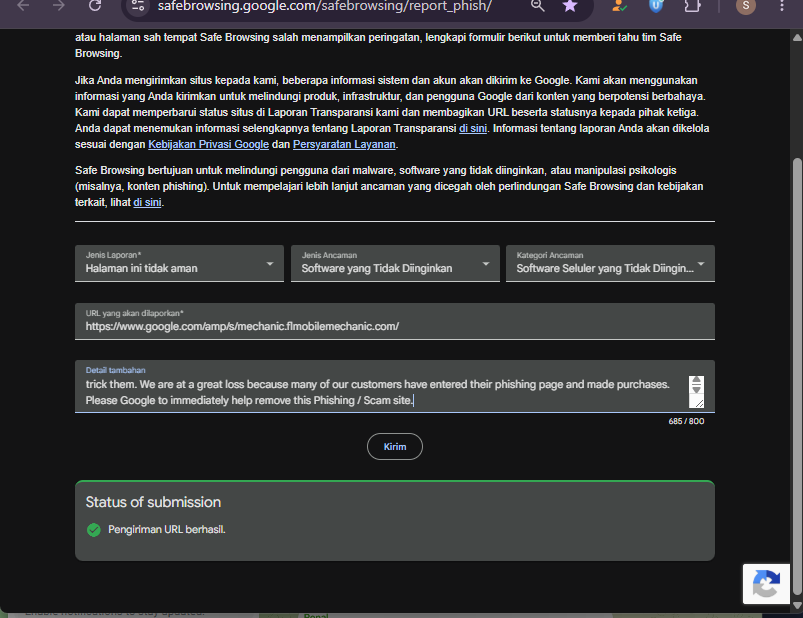This screenshot has height=618, width=803.
Task: Click the text area scroll up arrow
Action: pos(696,380)
